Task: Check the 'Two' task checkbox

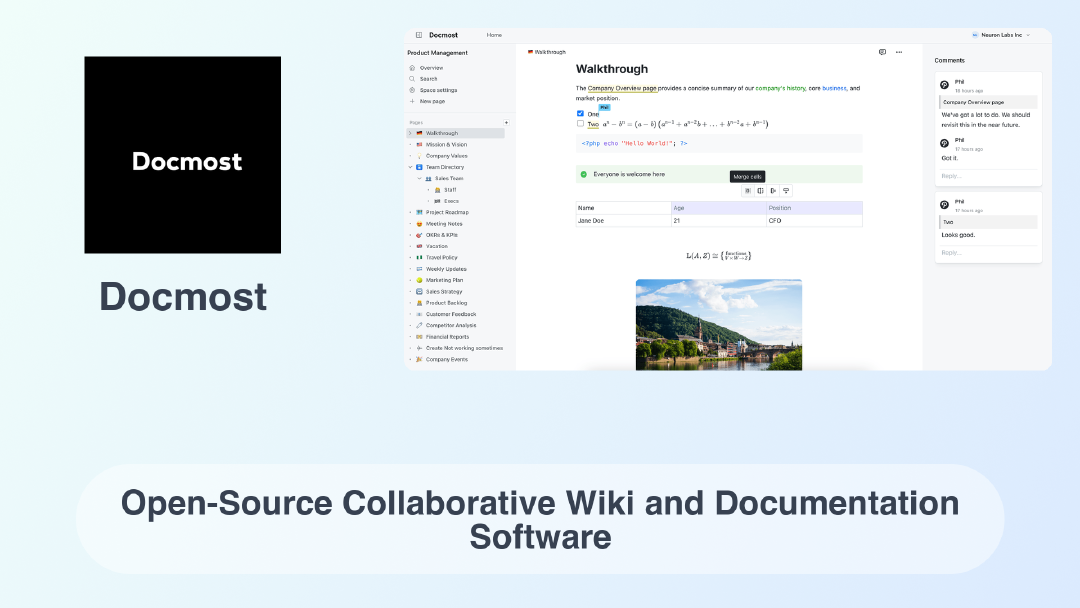Action: click(x=580, y=124)
